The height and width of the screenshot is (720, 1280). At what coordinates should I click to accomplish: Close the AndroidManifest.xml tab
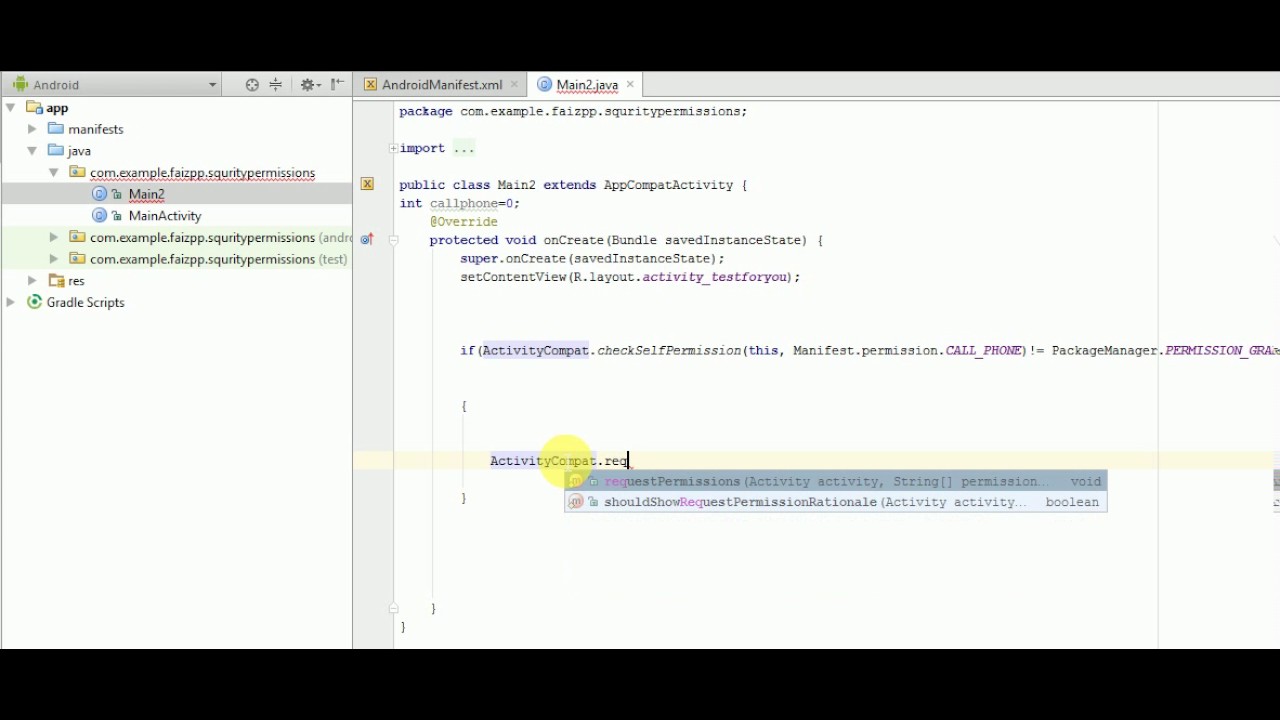[x=514, y=85]
